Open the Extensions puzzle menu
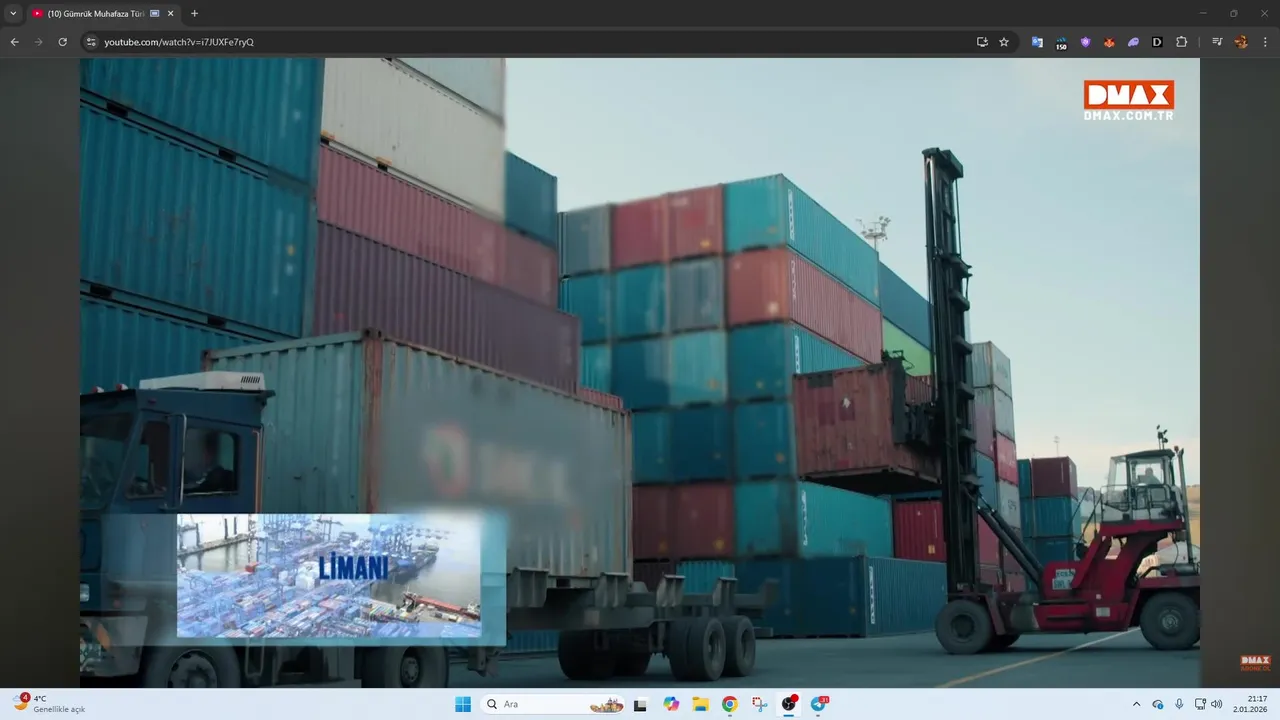The image size is (1280, 720). pyautogui.click(x=1181, y=42)
